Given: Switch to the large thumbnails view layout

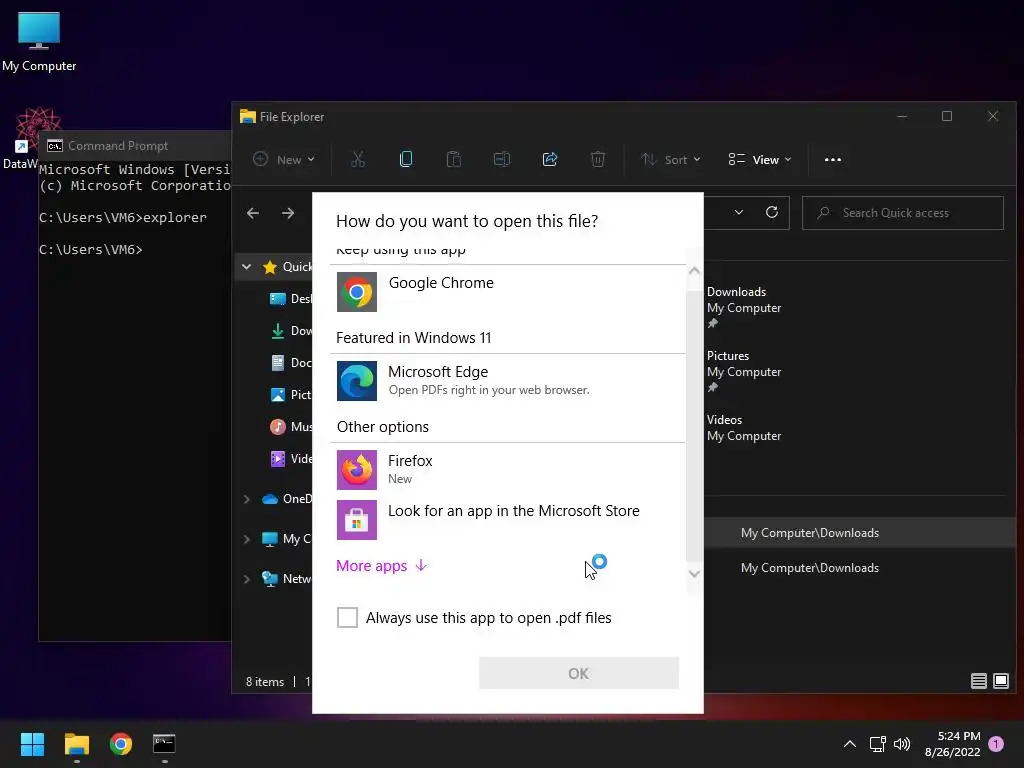Looking at the screenshot, I should tap(1000, 681).
